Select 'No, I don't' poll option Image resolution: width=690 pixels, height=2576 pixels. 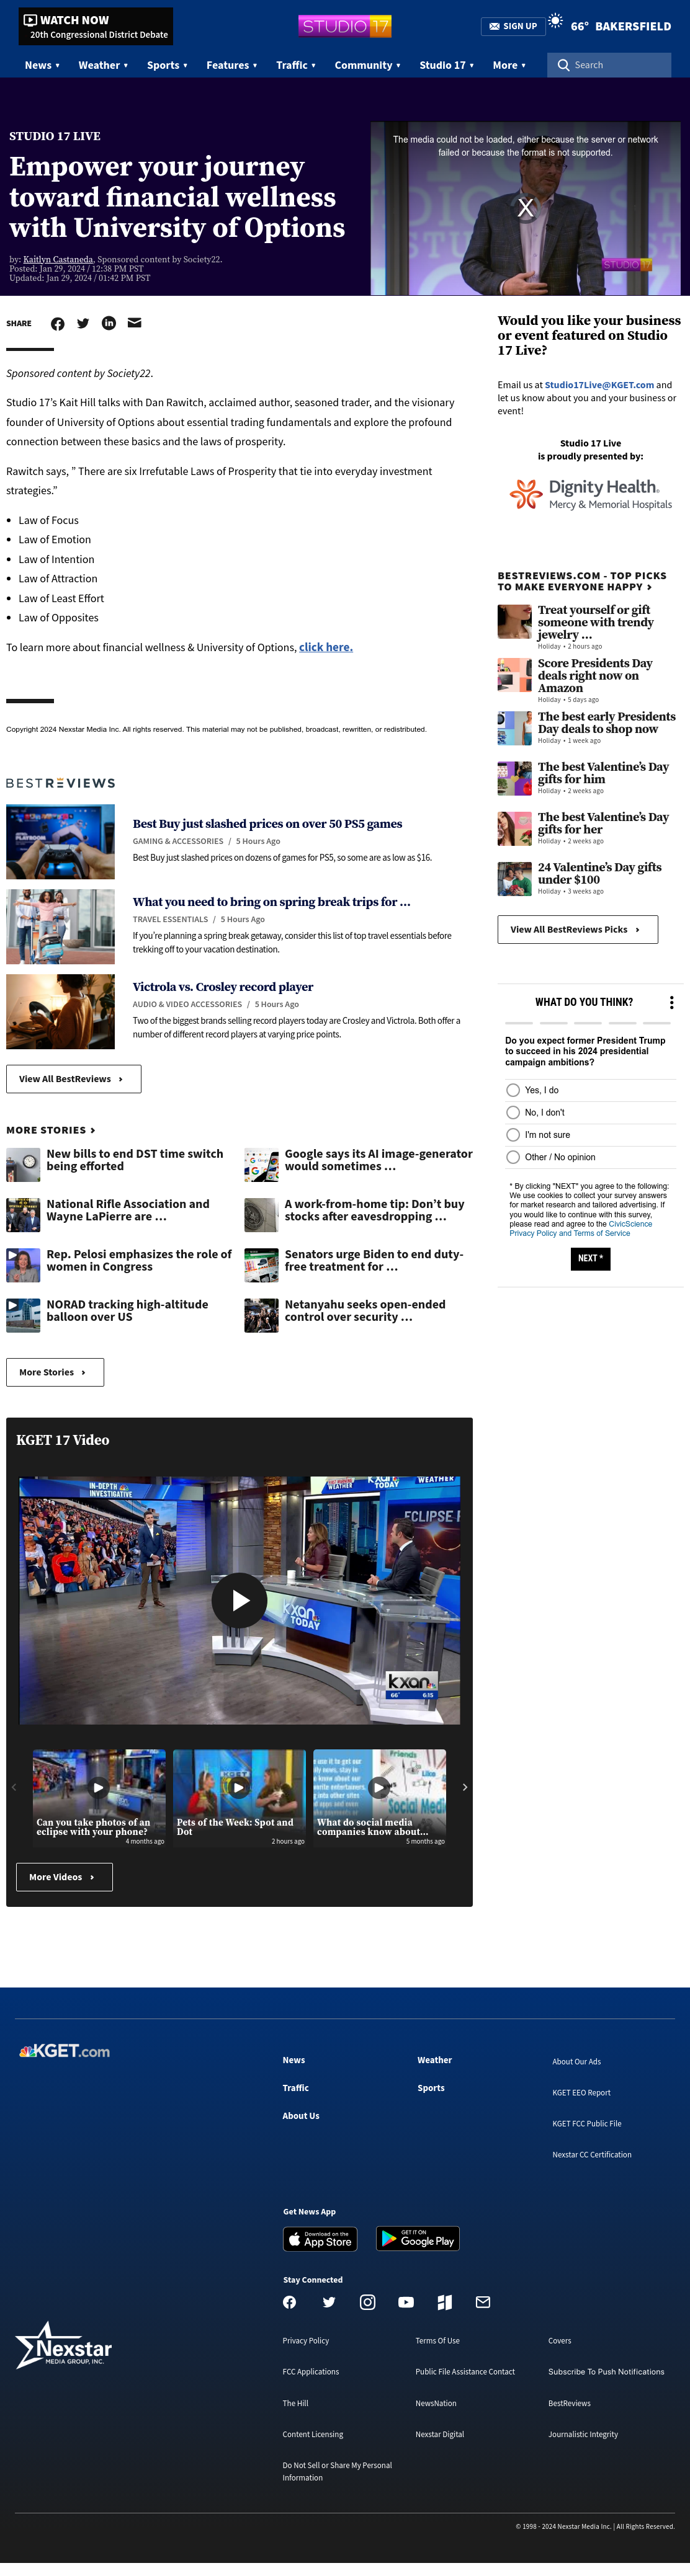tap(513, 1112)
